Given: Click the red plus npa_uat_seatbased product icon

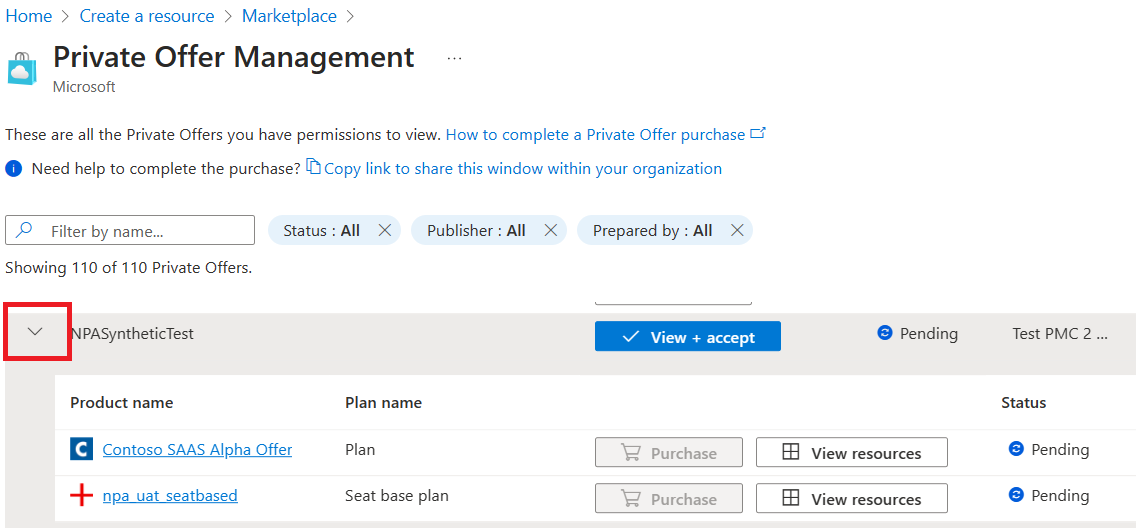Looking at the screenshot, I should (x=82, y=496).
